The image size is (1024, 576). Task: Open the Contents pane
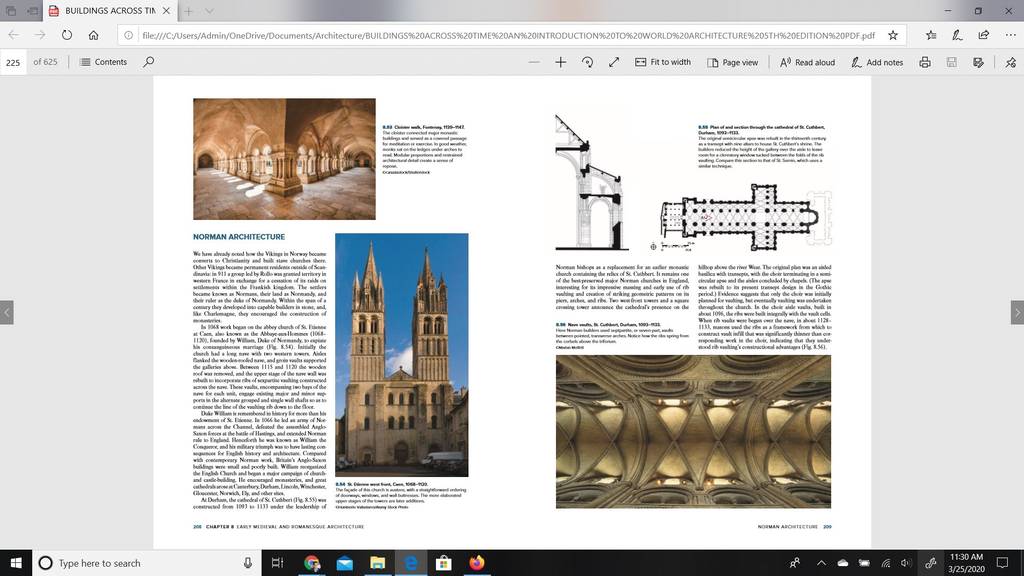[x=103, y=62]
